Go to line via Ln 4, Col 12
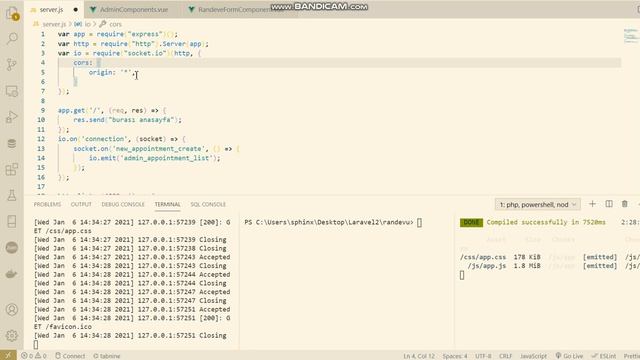Viewport: 640px width, 360px height. [419, 356]
